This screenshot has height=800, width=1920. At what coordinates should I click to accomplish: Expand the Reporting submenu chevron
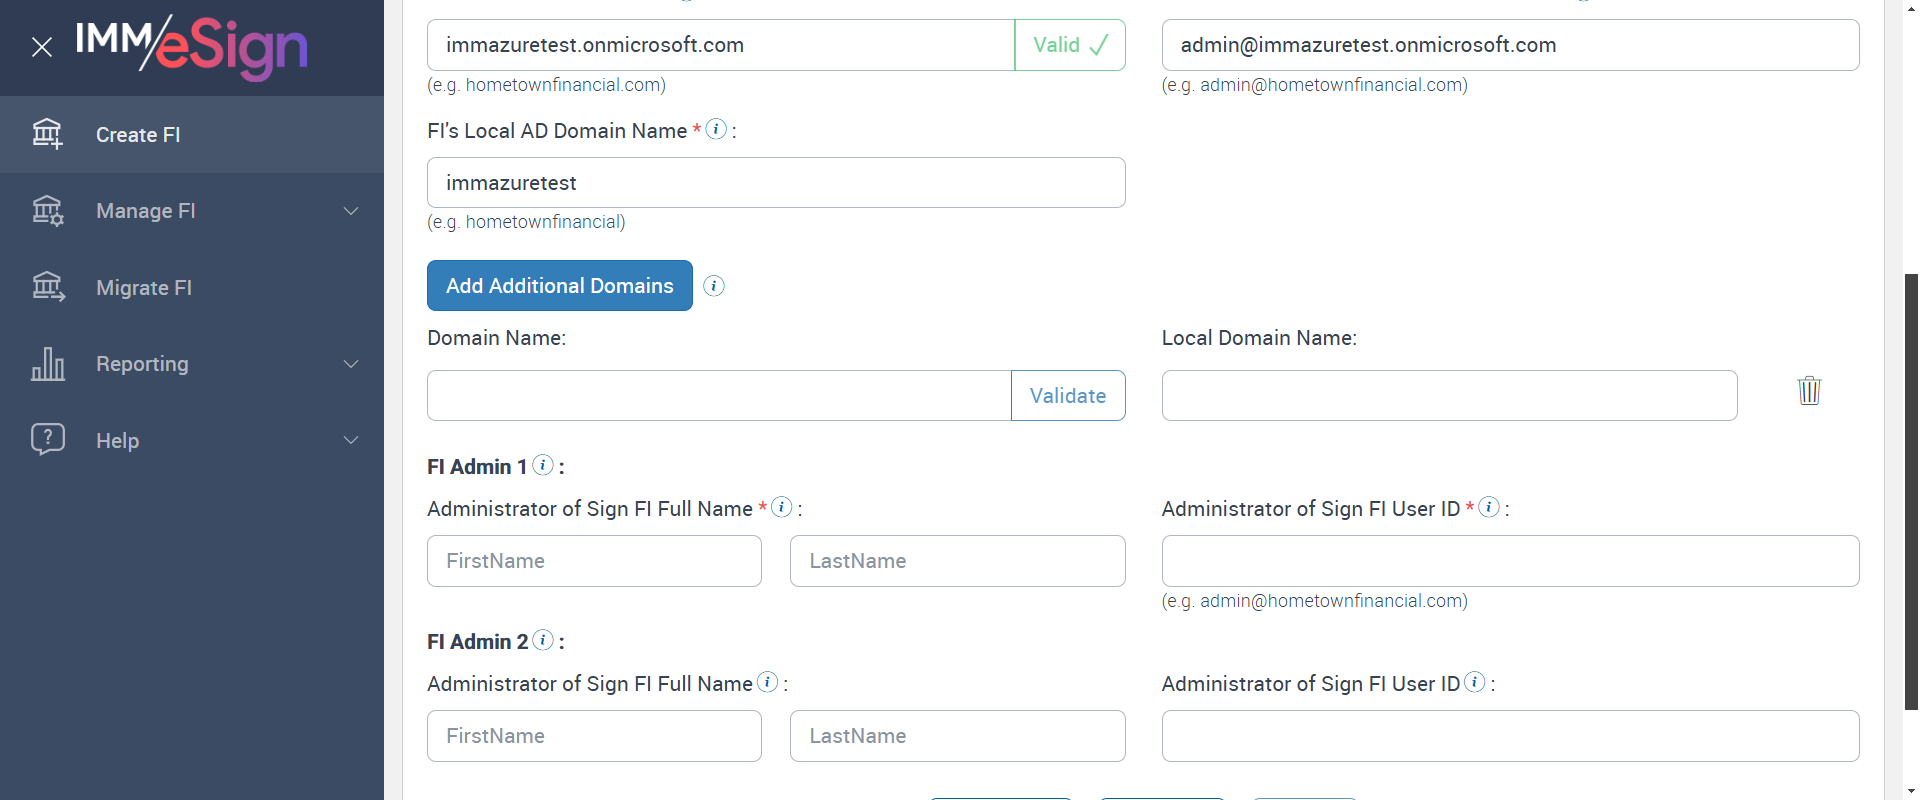pos(351,364)
